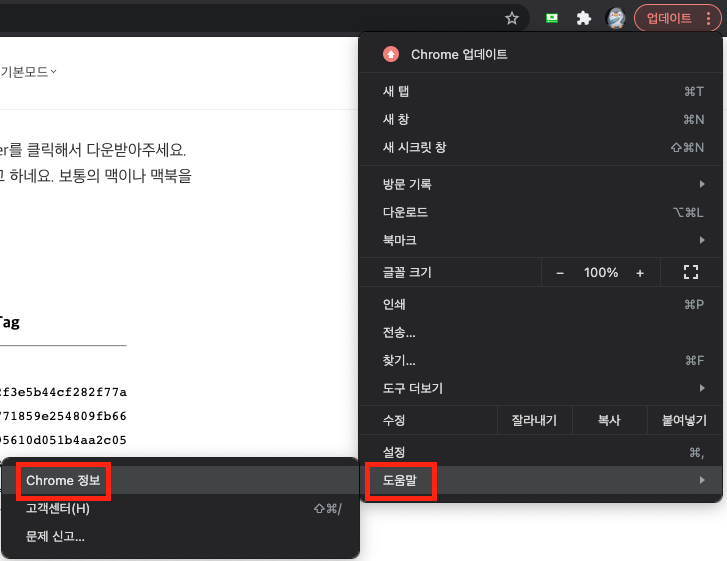Select 문제 신고... in the submenu
727x561 pixels.
tap(180, 536)
